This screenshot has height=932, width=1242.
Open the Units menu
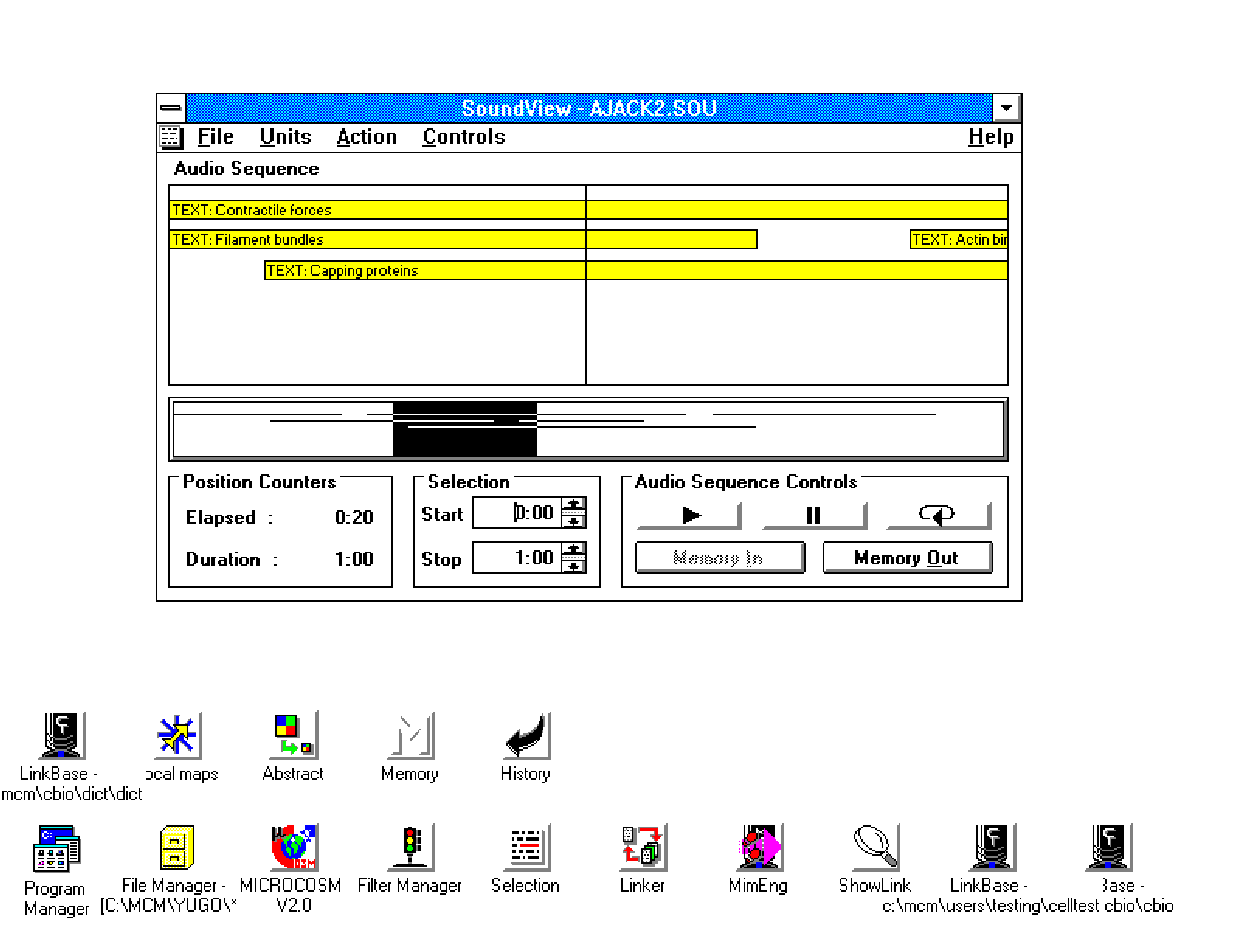[x=285, y=137]
